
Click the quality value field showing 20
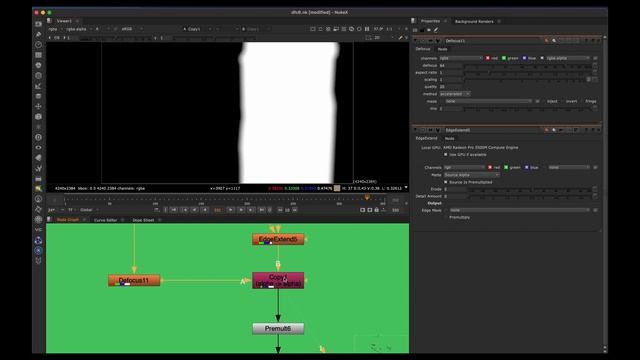[x=451, y=87]
